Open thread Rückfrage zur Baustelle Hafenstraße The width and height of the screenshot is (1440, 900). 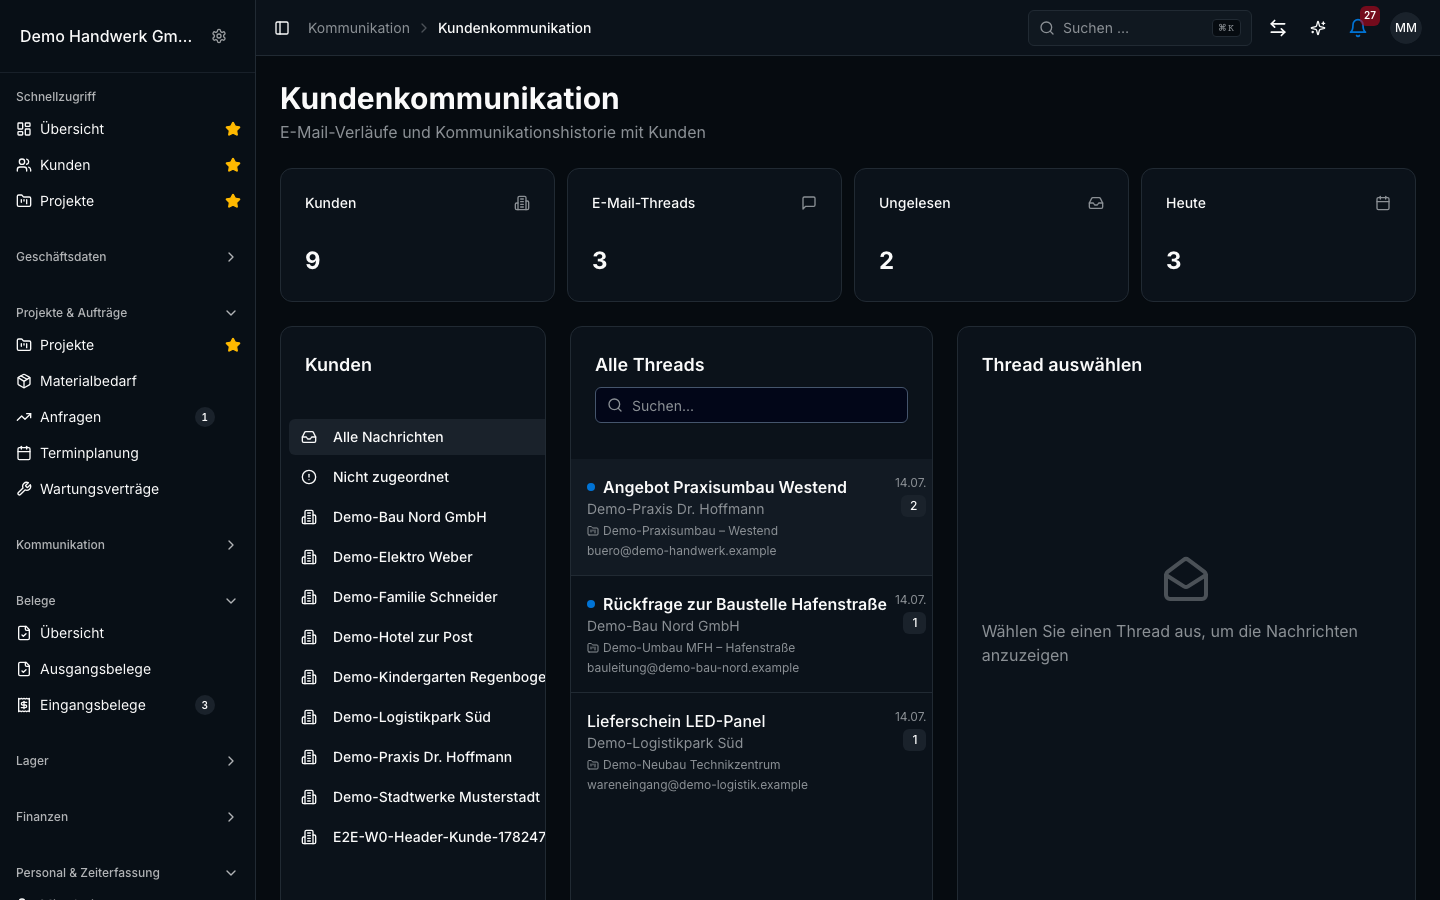(x=751, y=634)
